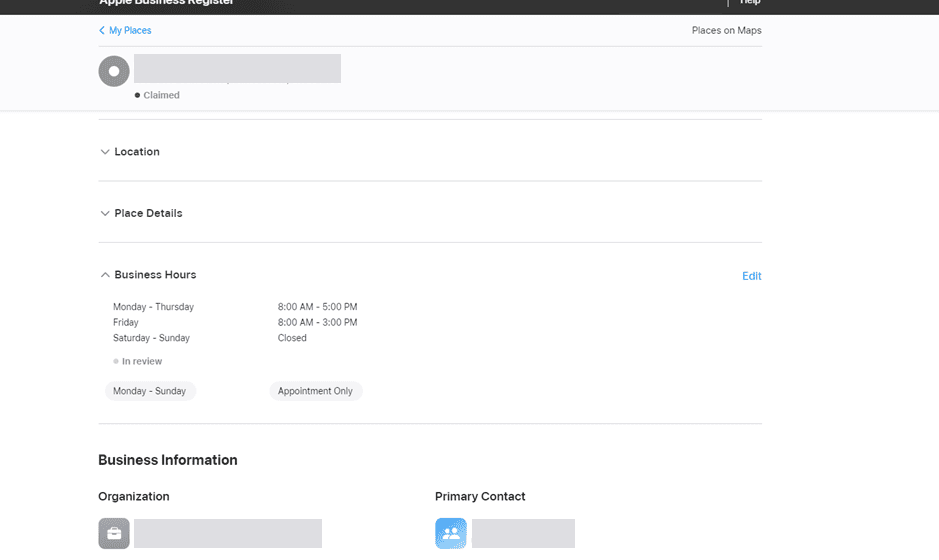Viewport: 939px width, 560px height.
Task: Open Places on Maps
Action: [726, 31]
